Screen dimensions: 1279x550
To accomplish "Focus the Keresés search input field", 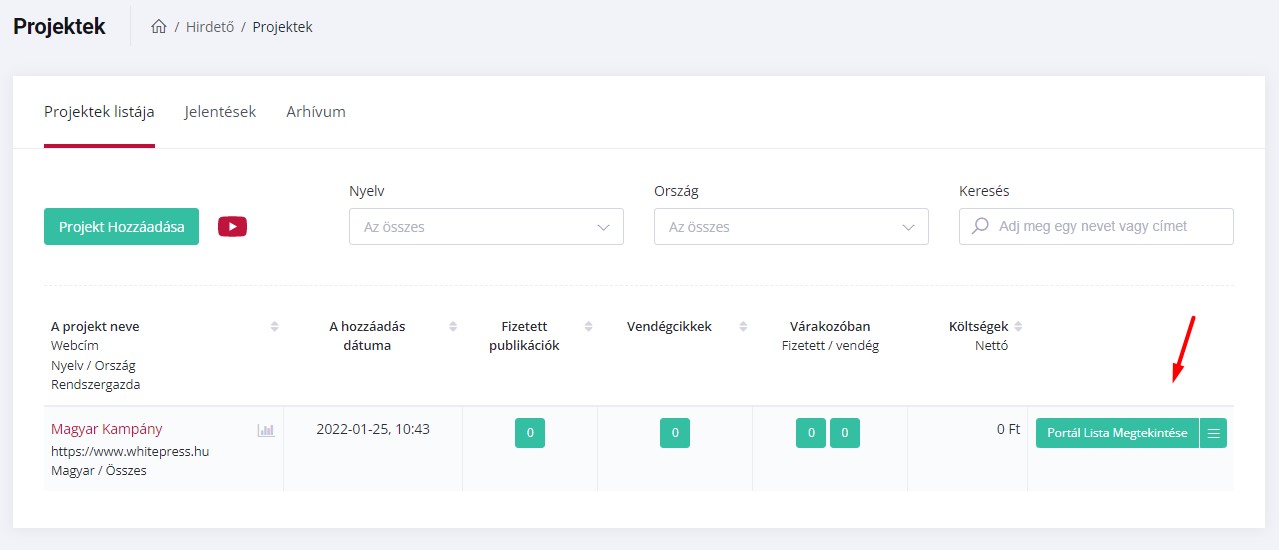I will [x=1096, y=227].
